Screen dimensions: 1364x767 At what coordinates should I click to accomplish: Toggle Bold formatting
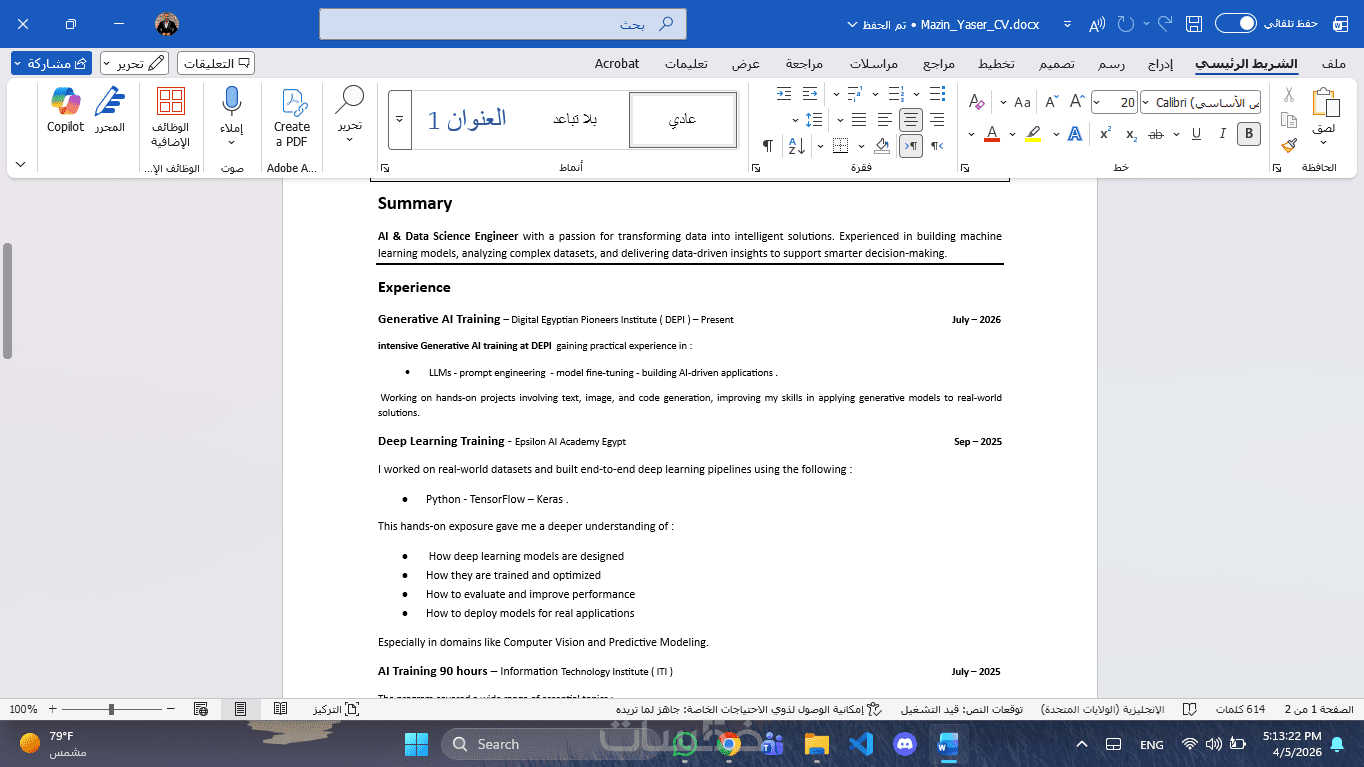point(1248,134)
